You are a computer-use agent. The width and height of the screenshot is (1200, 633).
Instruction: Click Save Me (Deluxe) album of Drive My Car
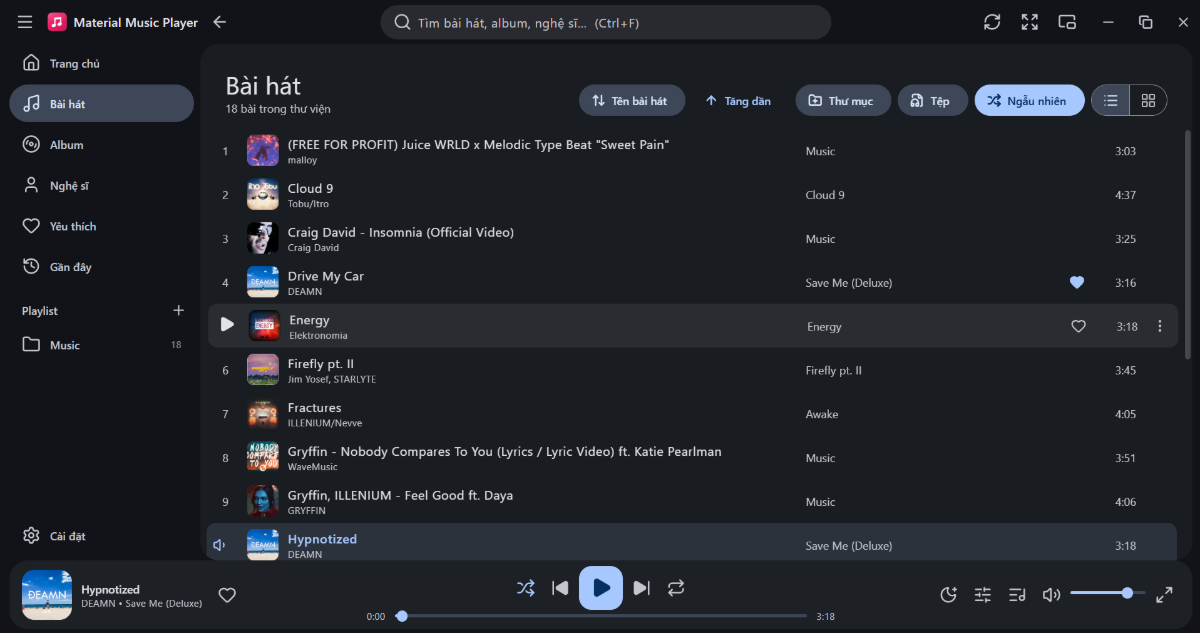click(x=849, y=283)
